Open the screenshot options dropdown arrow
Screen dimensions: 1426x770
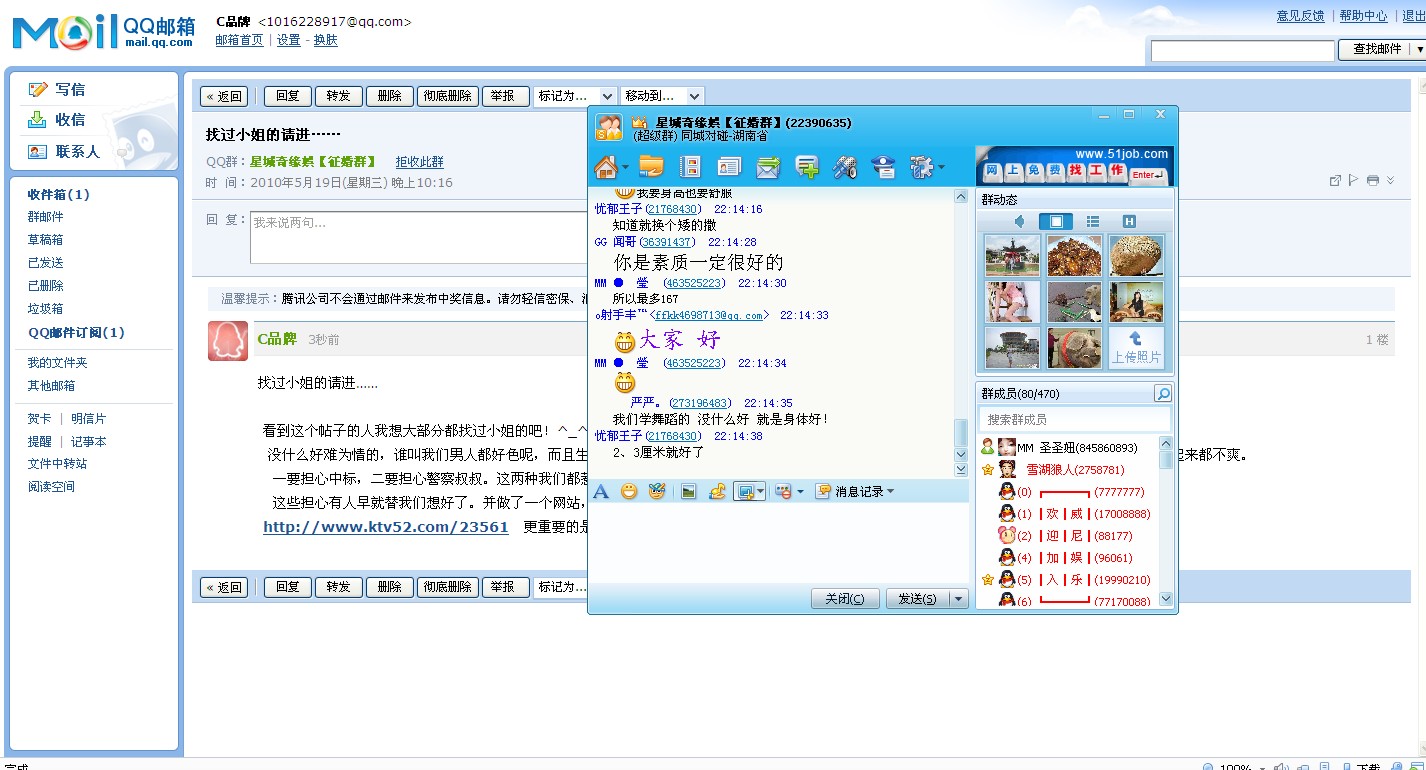pos(760,491)
